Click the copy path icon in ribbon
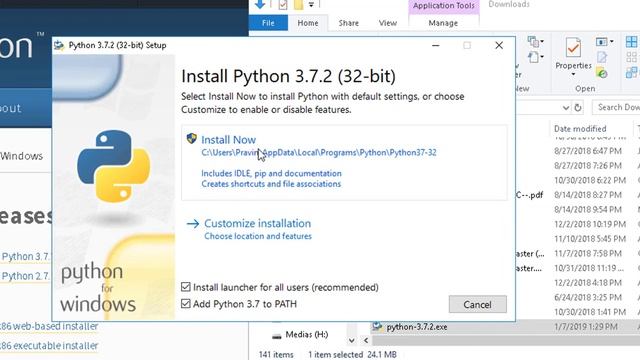 pyautogui.click(x=535, y=42)
